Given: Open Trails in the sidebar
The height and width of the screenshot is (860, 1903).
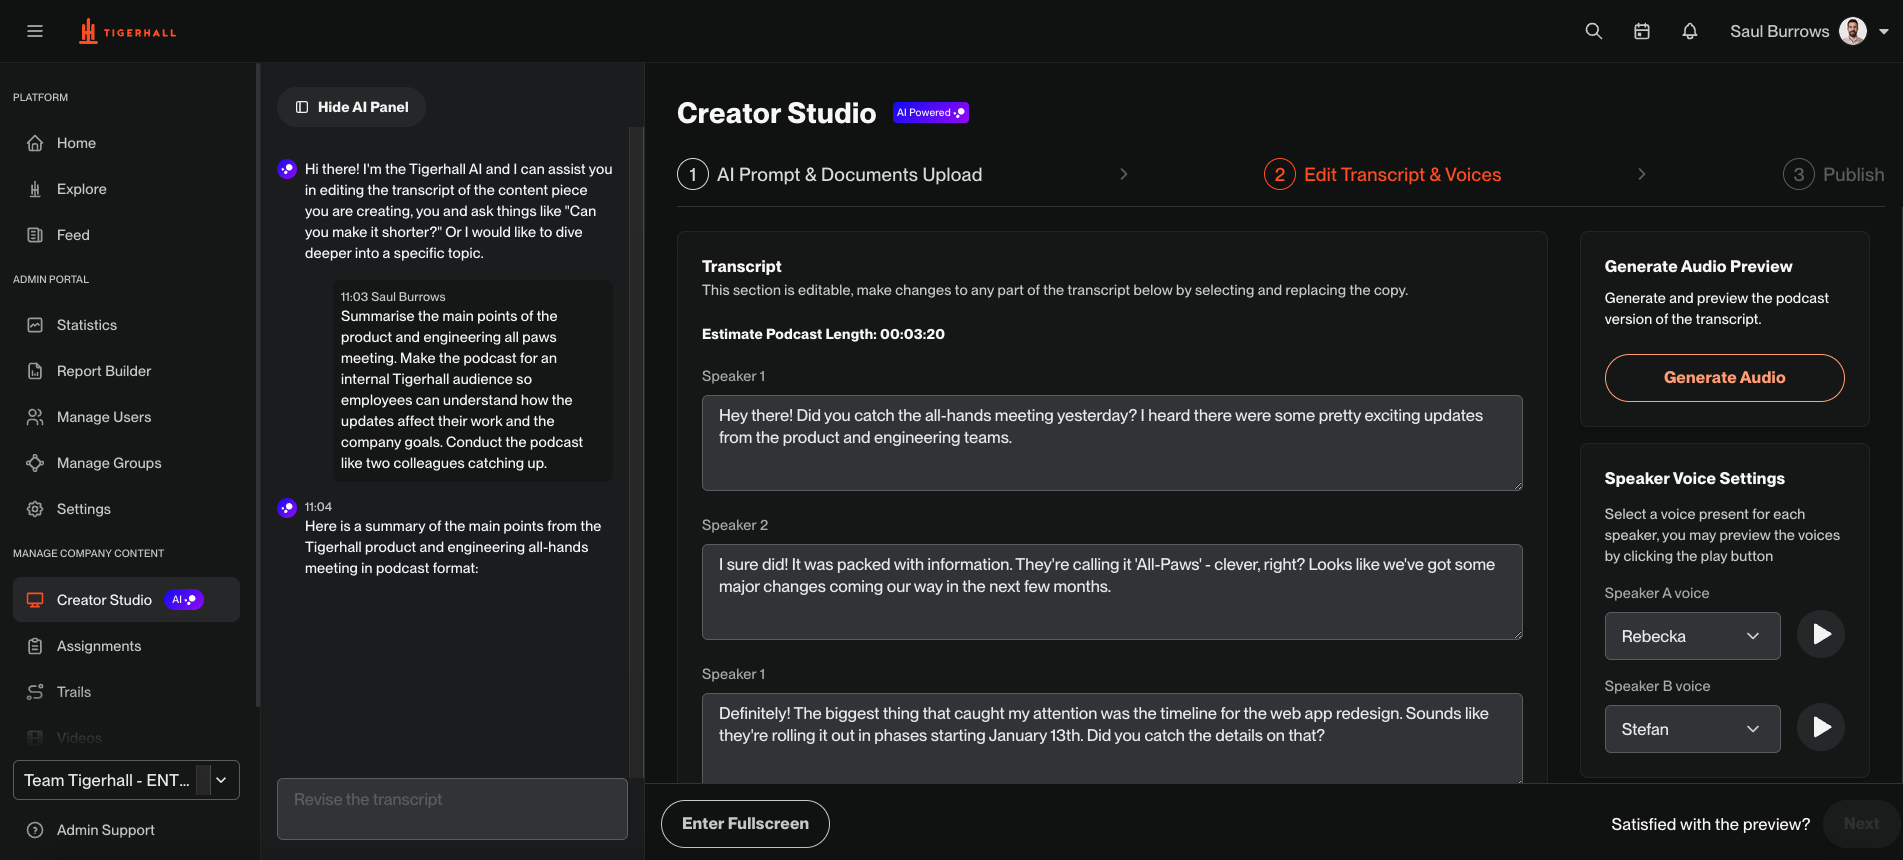Looking at the screenshot, I should point(126,692).
